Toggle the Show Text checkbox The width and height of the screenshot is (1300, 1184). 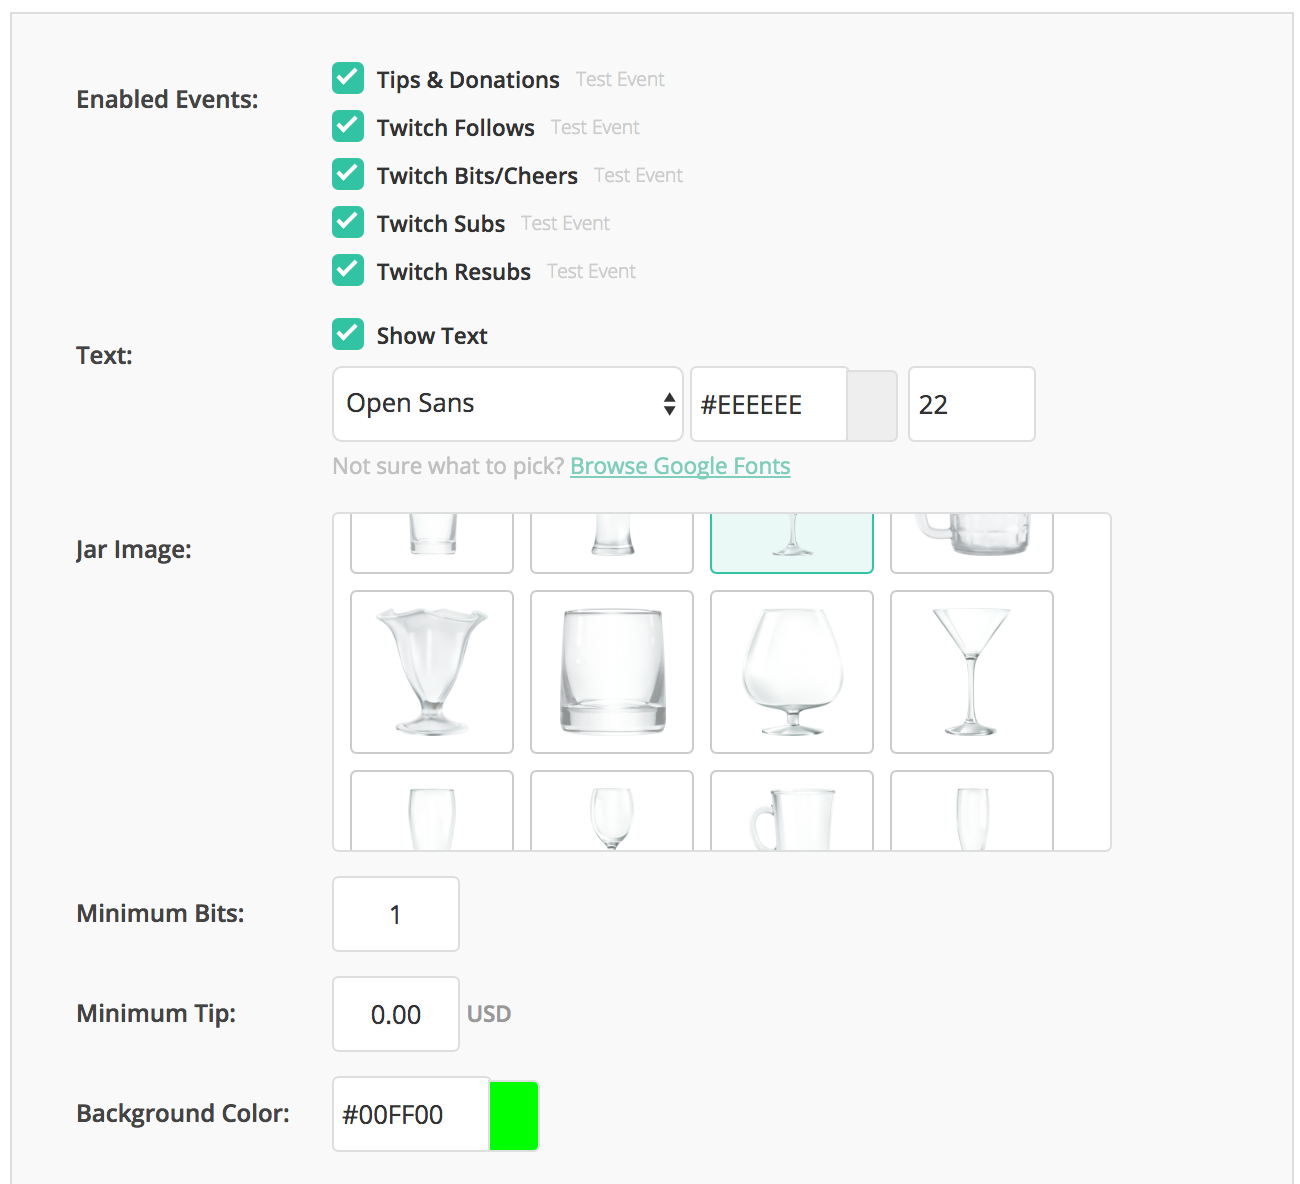pos(348,334)
